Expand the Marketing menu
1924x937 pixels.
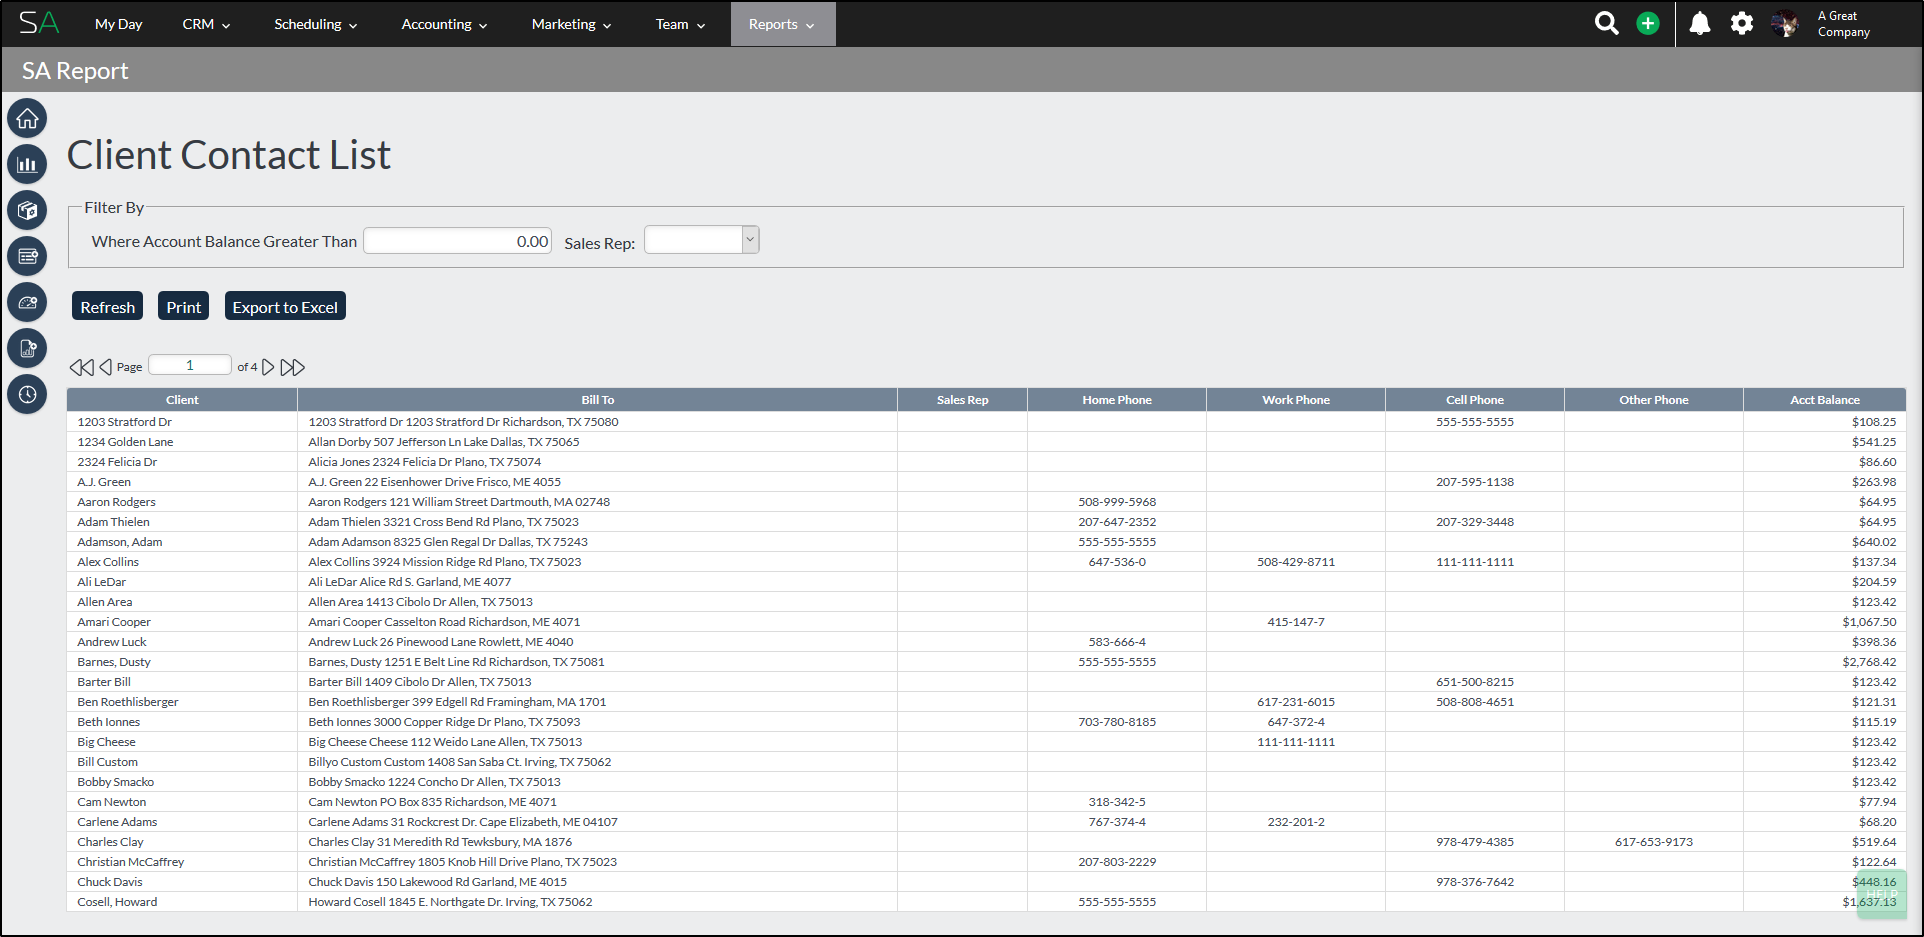pyautogui.click(x=571, y=24)
